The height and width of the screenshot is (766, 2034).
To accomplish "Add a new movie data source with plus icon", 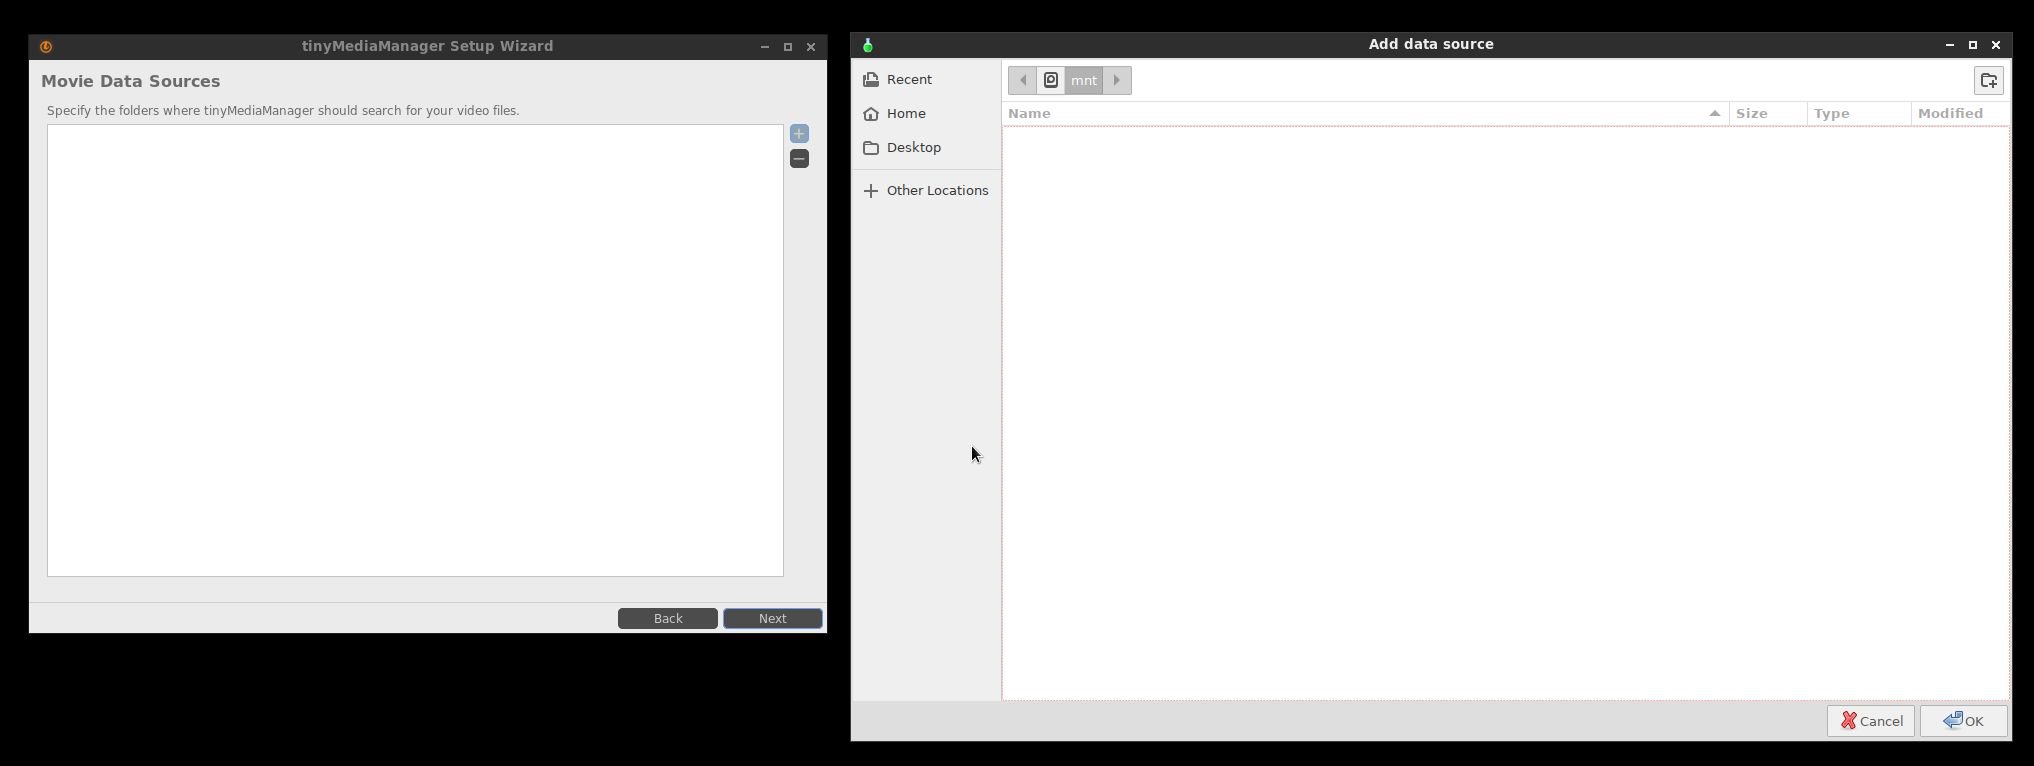I will (x=799, y=133).
